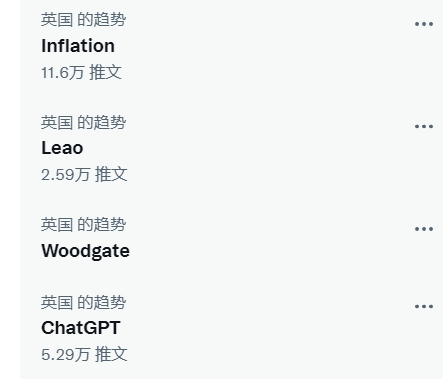Open more options for Woodgate trend

pos(424,229)
